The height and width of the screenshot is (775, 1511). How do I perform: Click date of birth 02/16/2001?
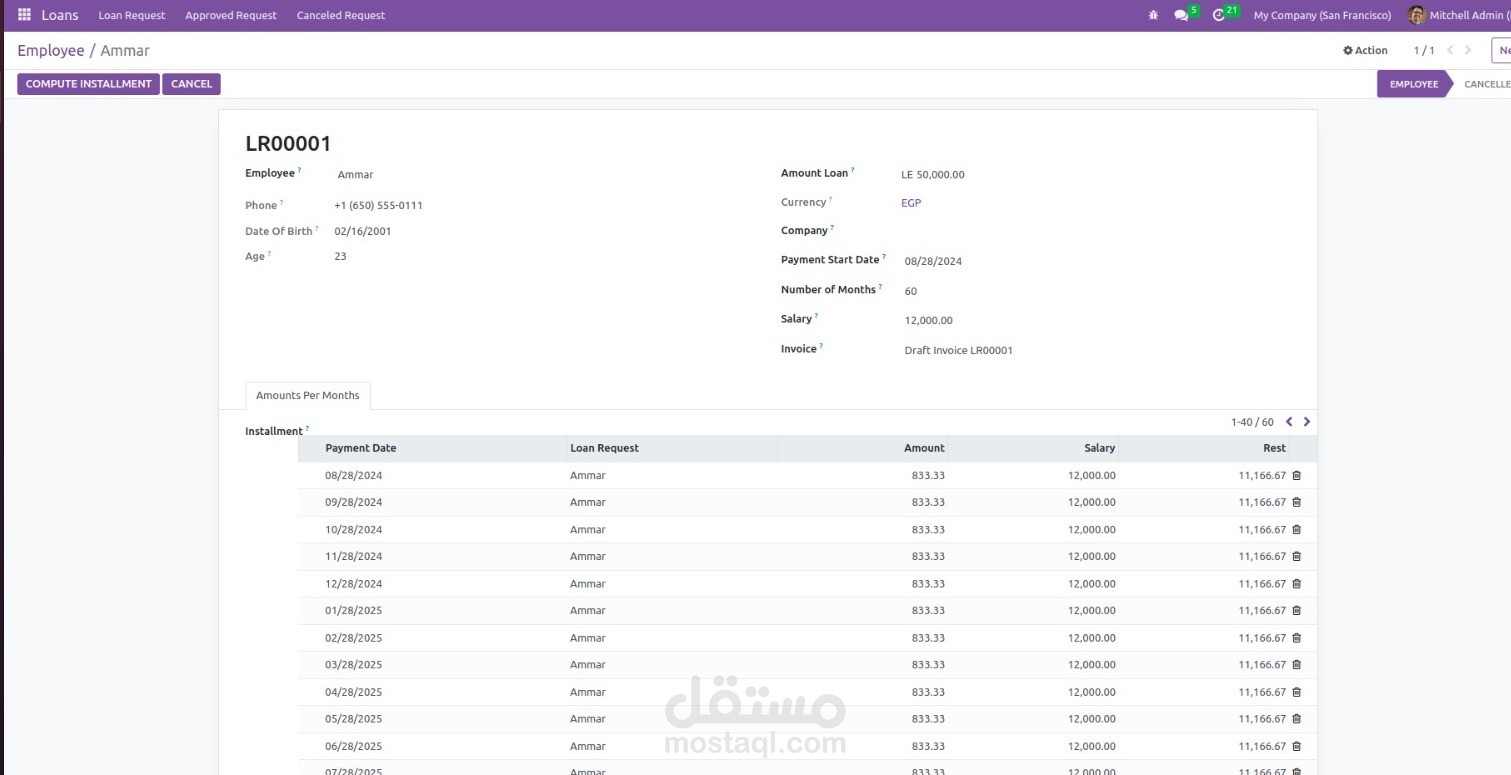(363, 232)
